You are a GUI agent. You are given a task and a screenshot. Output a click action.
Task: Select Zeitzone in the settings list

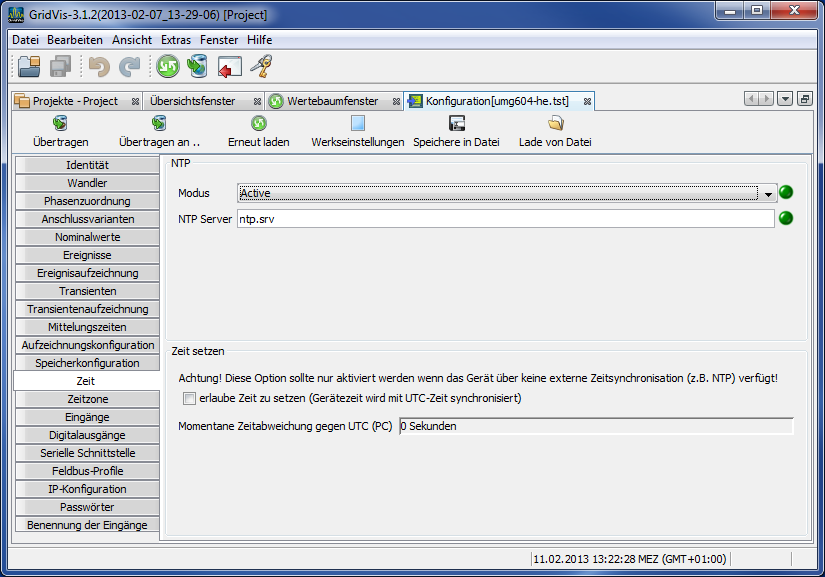coord(87,398)
